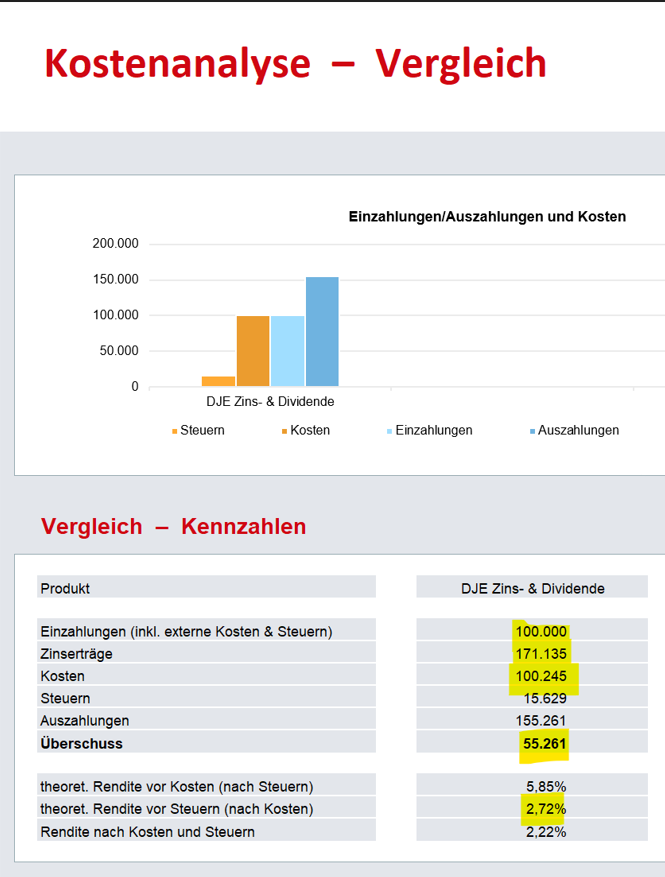Click the Auszahlungen legend color marker
This screenshot has height=877, width=665.
coord(532,431)
